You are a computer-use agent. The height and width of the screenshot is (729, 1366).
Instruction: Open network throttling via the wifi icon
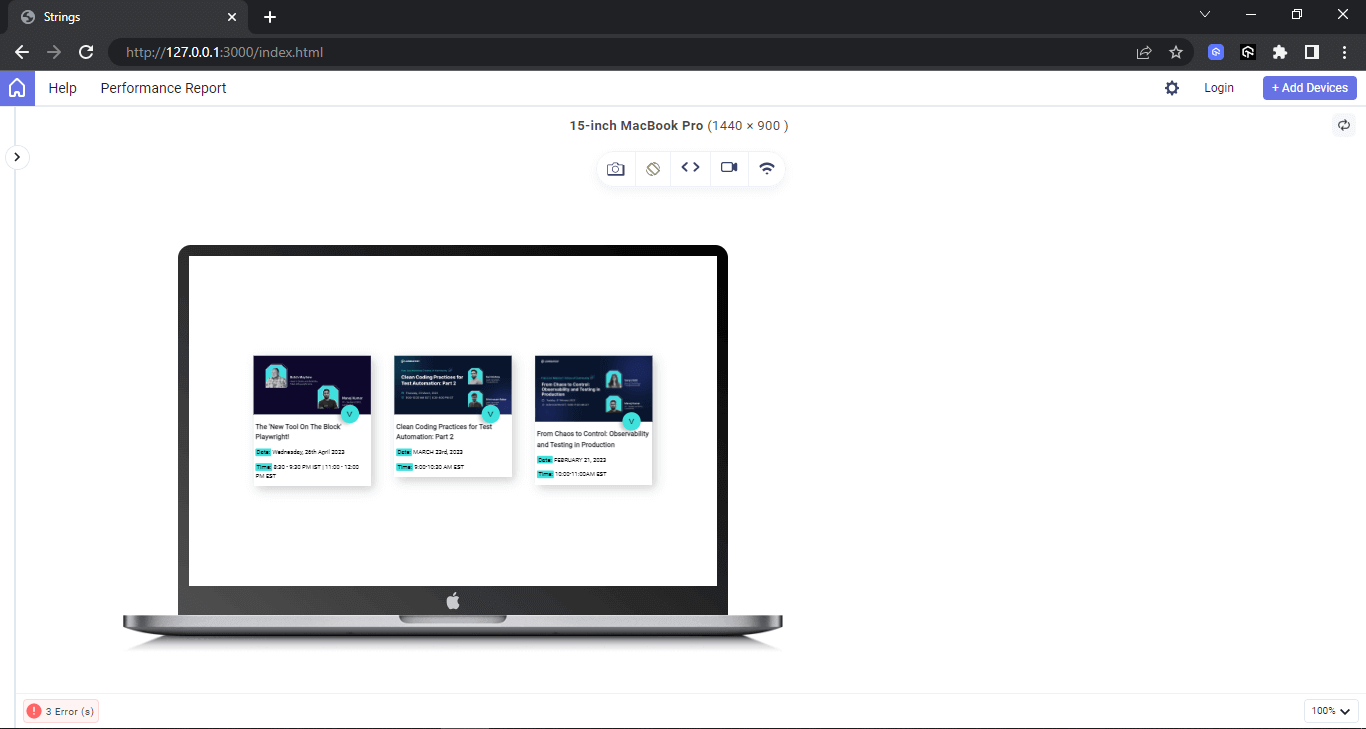click(766, 168)
